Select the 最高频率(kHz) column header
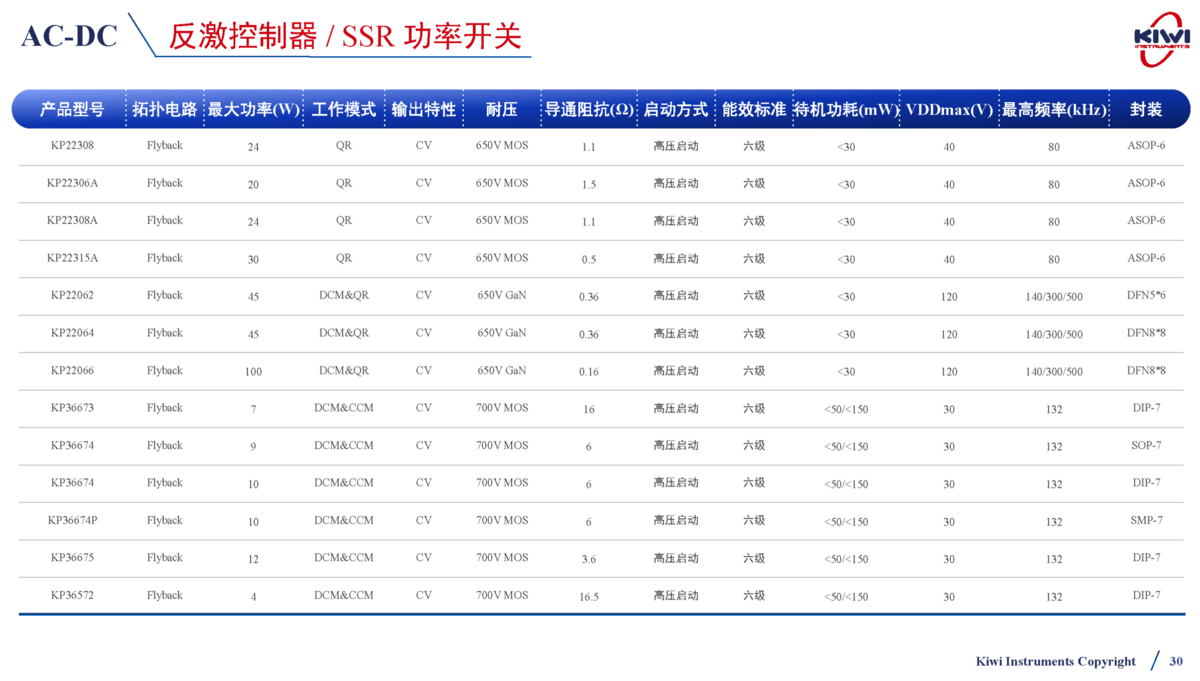Viewport: 1200px width, 681px height. (x=1054, y=109)
